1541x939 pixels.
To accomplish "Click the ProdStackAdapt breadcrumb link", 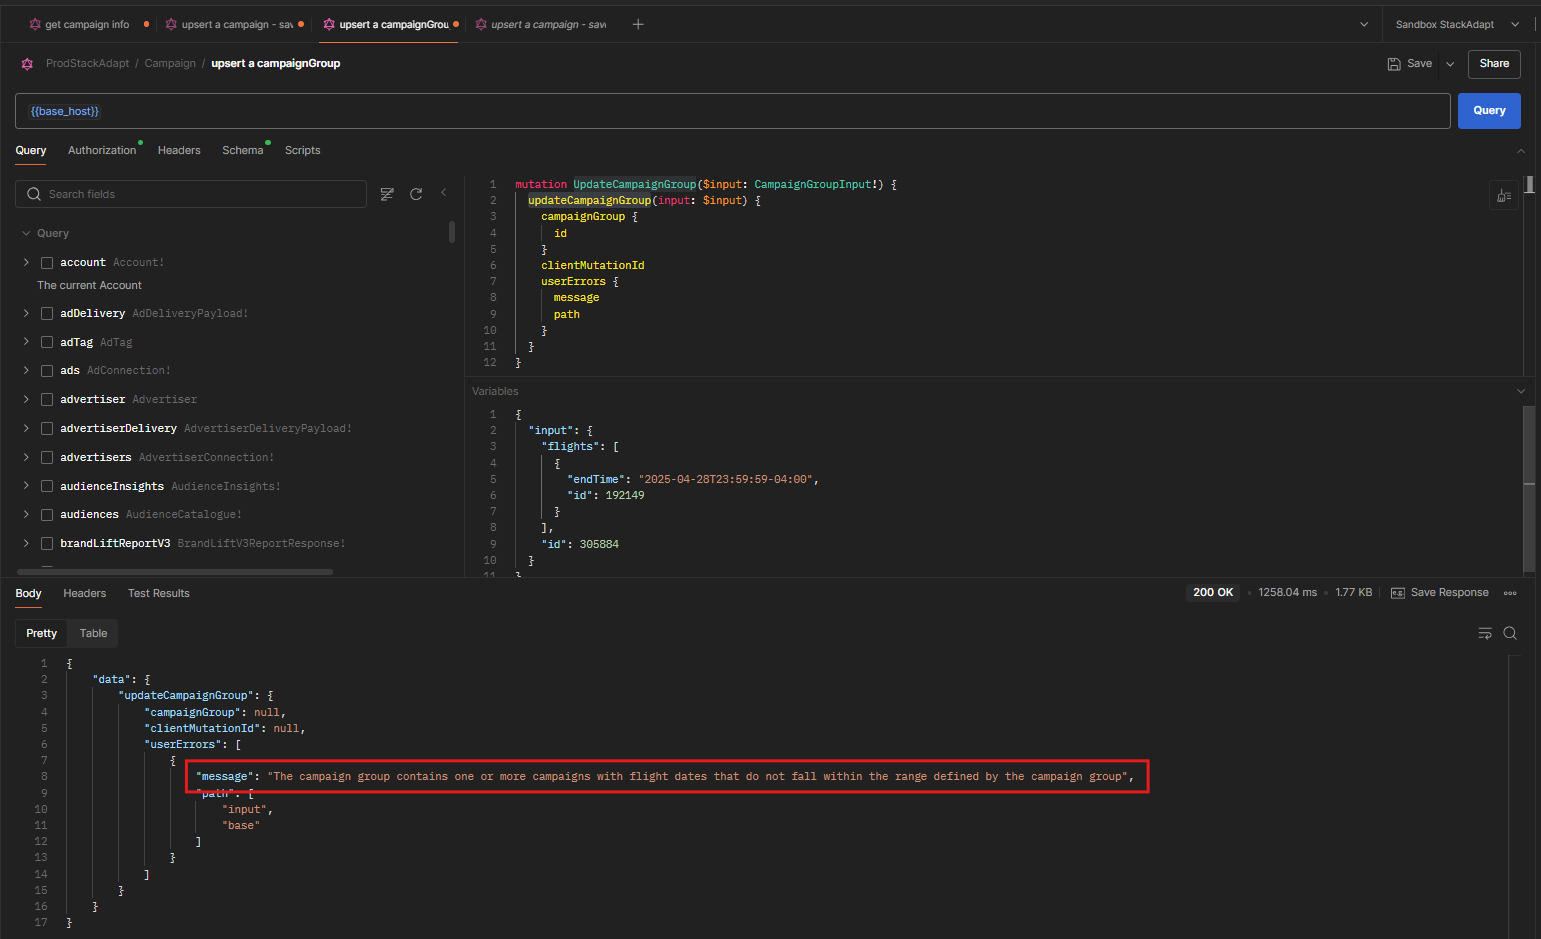I will pyautogui.click(x=87, y=64).
